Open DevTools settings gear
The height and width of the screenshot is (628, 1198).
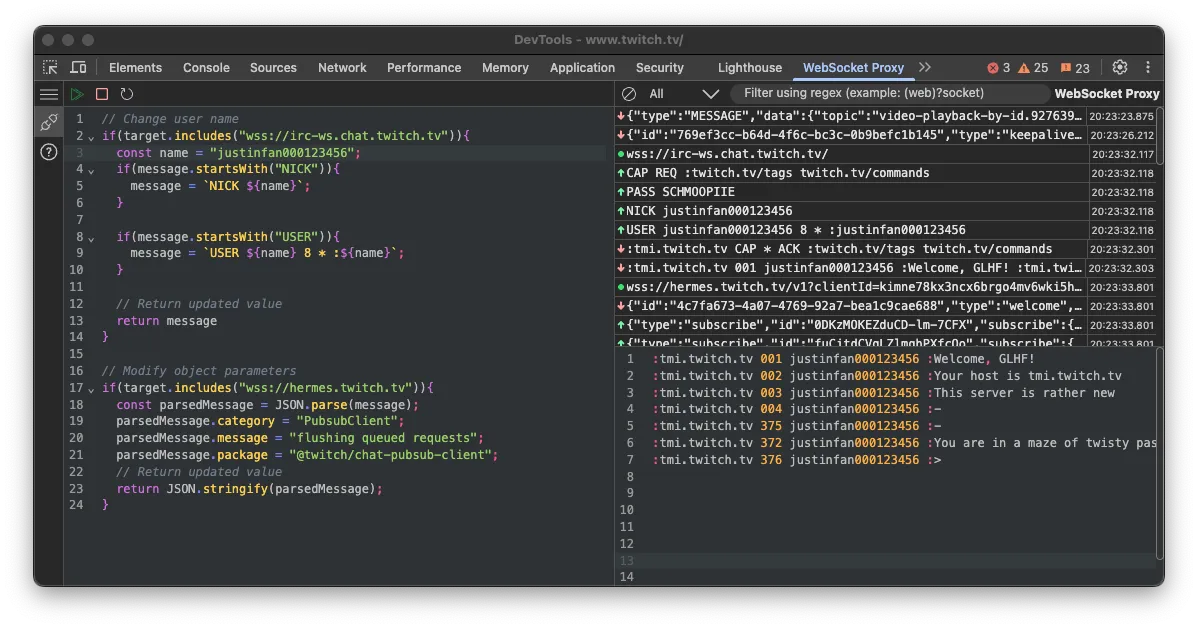pos(1120,67)
